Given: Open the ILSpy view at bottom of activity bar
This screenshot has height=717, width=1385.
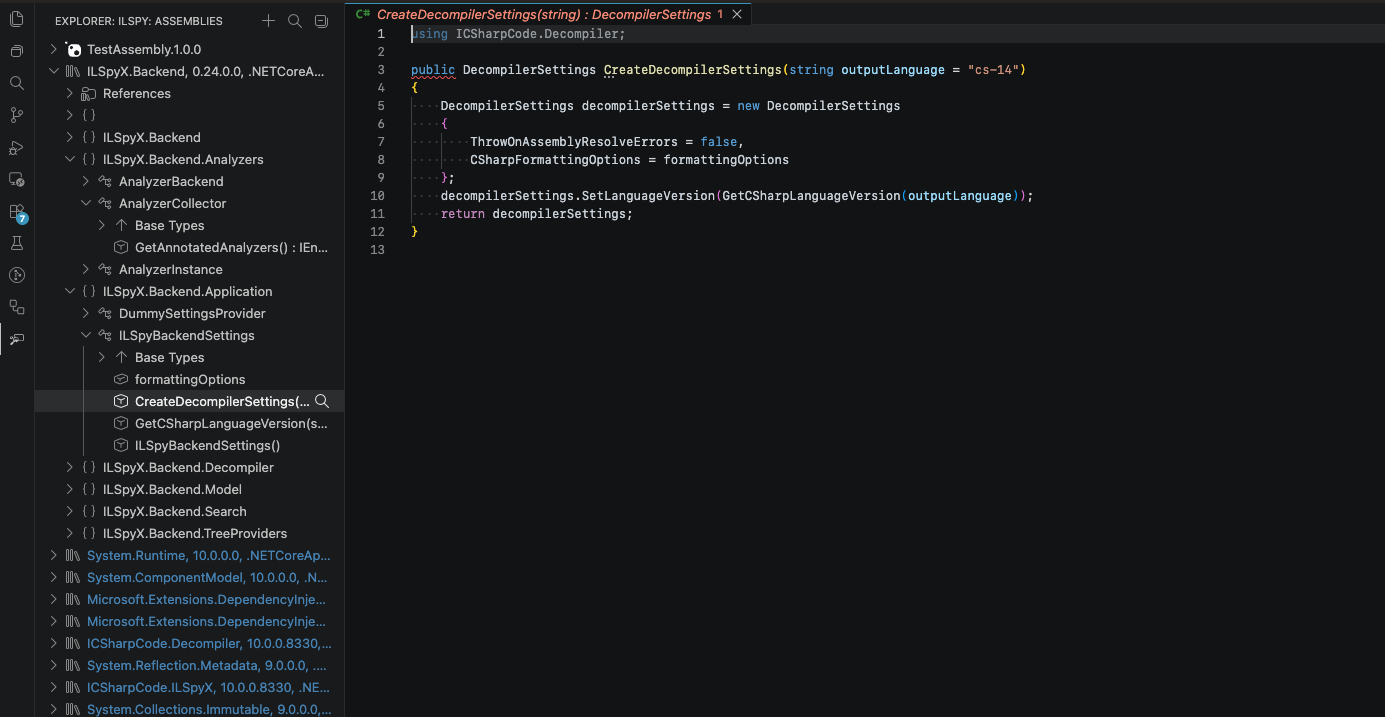Looking at the screenshot, I should click(16, 339).
